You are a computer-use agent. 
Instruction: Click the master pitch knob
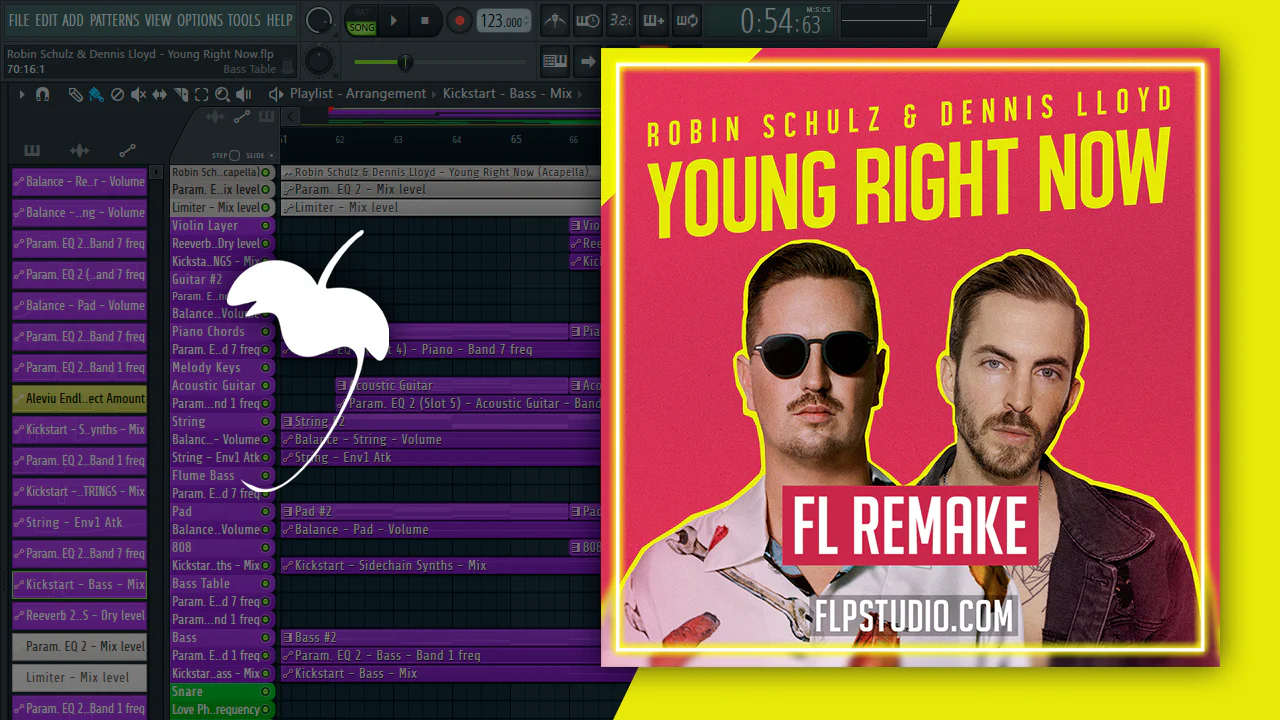(319, 60)
